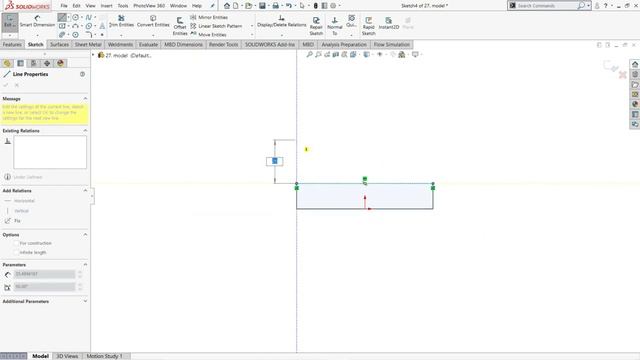Switch to the Flow Simulation tab

coord(392,44)
